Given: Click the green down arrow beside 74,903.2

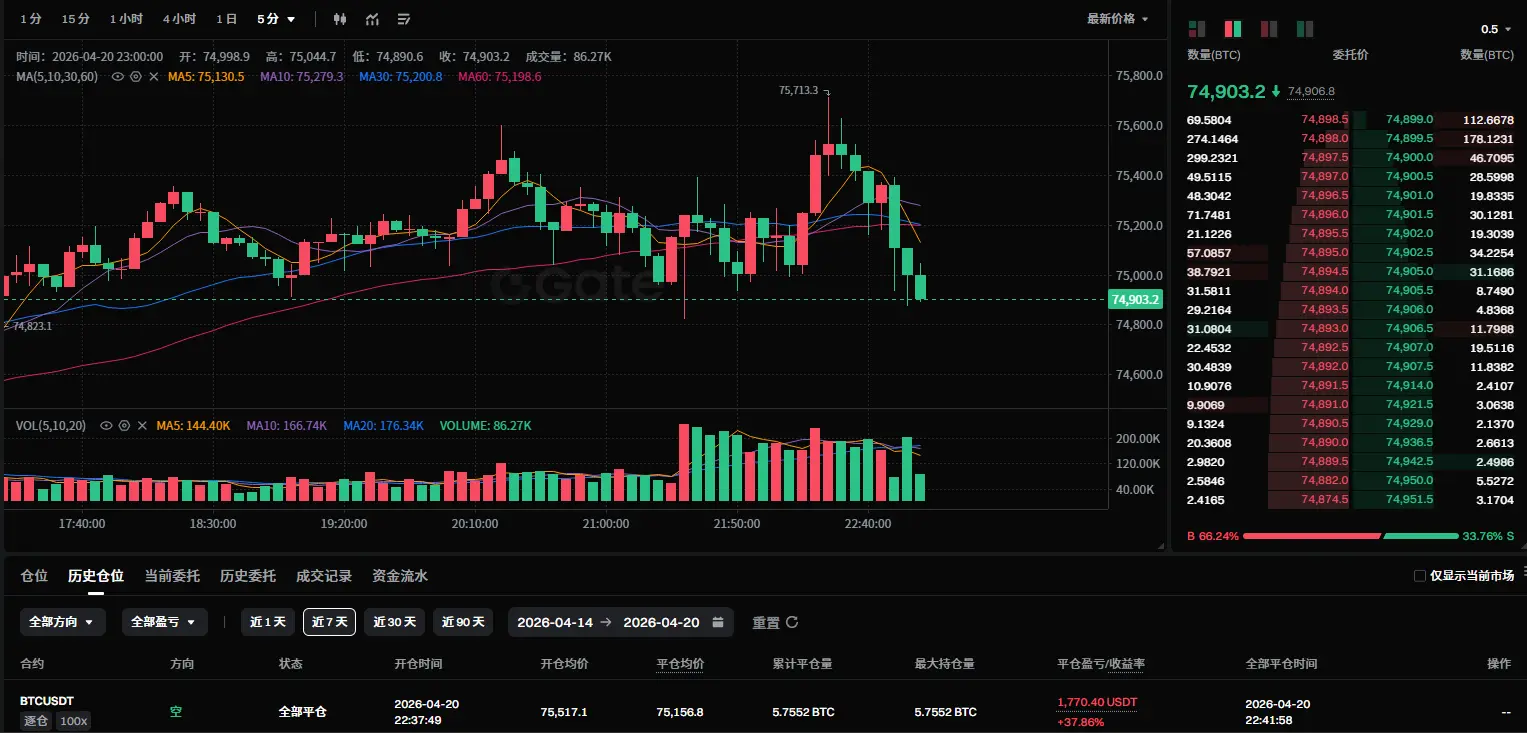Looking at the screenshot, I should point(1275,92).
